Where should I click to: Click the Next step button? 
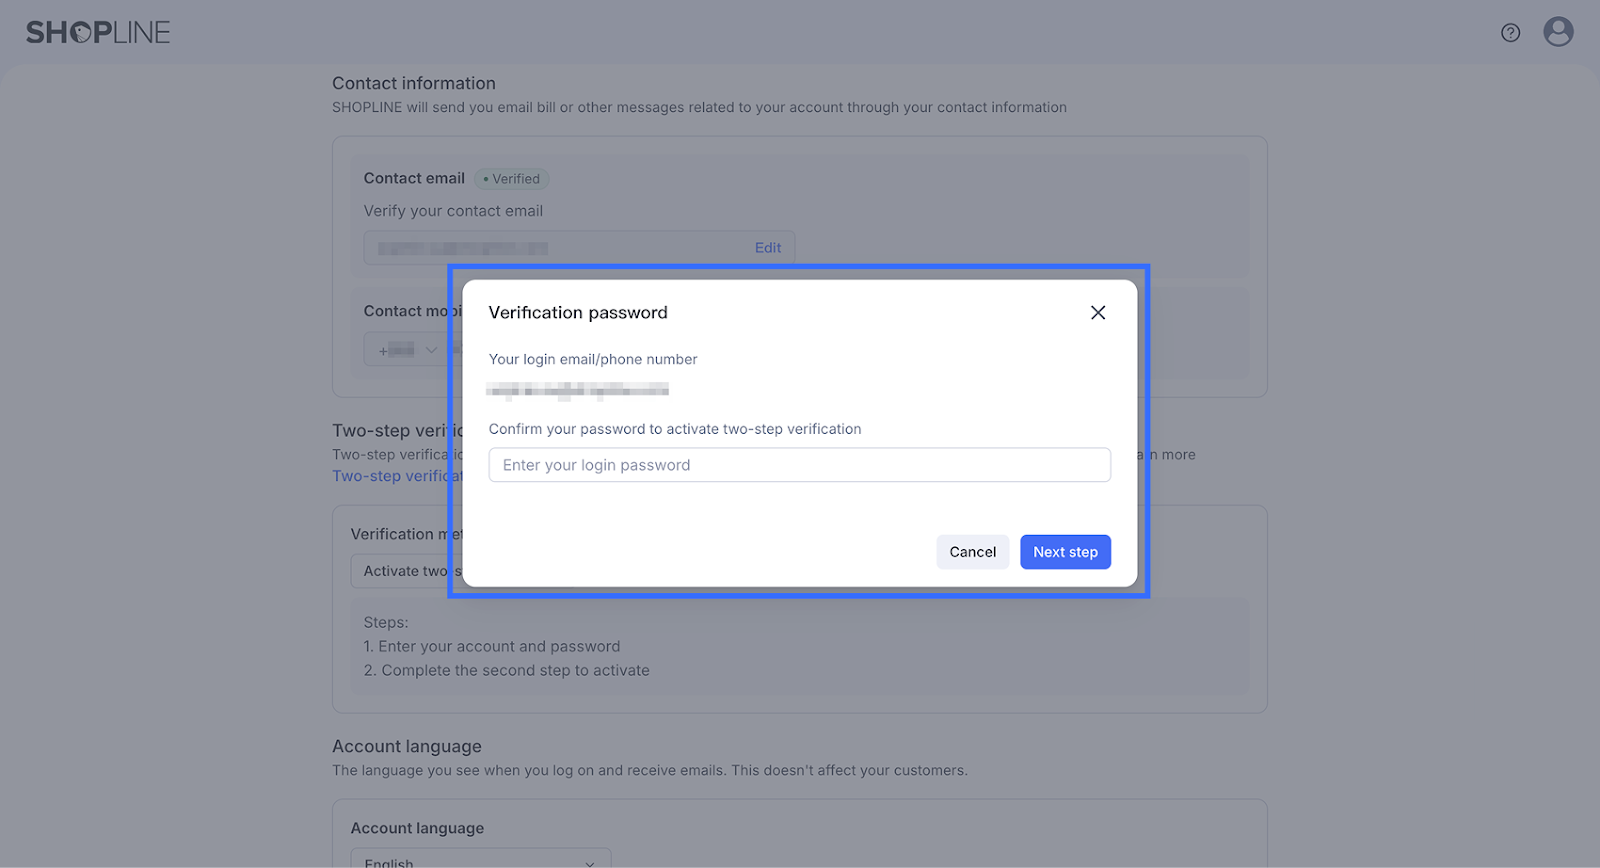[1065, 552]
